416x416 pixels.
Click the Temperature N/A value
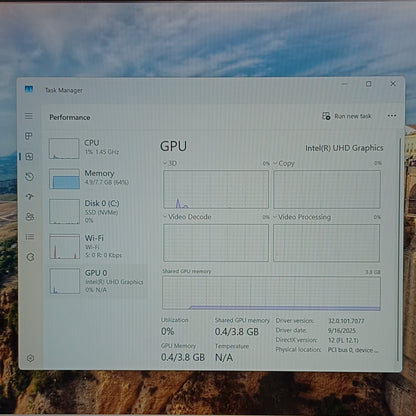tap(224, 357)
